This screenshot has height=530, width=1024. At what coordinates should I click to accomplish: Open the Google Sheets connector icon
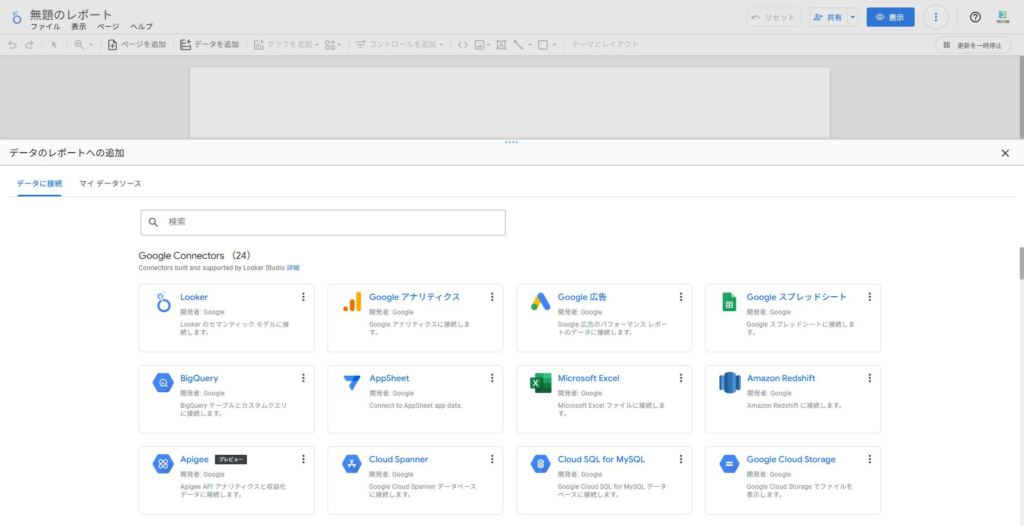pos(729,303)
